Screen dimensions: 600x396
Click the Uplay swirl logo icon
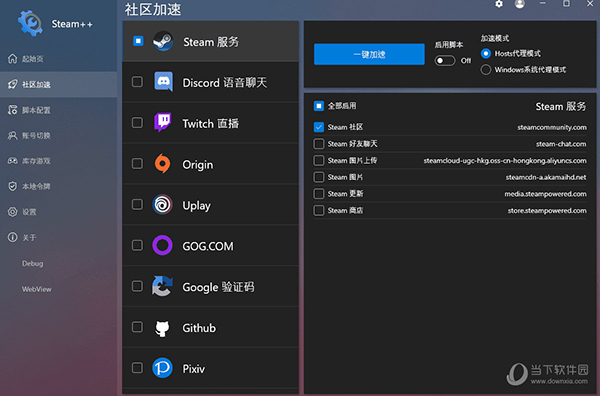click(x=163, y=204)
